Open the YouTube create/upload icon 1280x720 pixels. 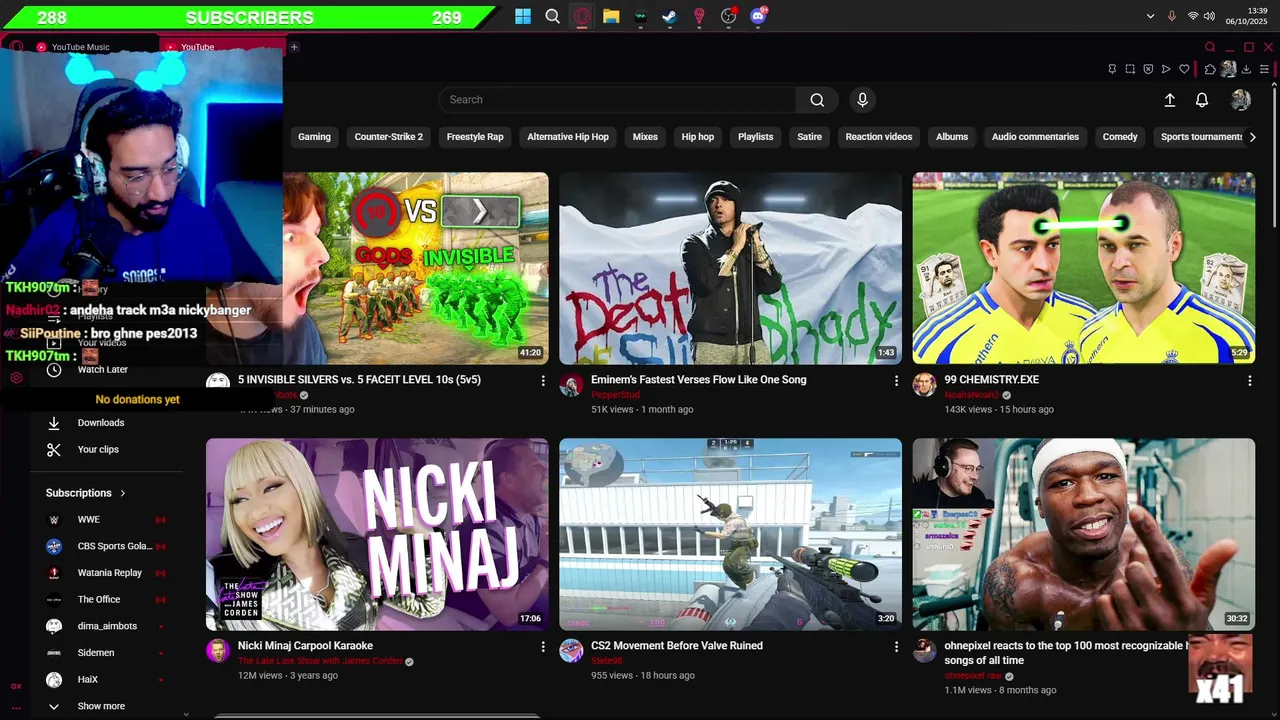pos(1170,100)
